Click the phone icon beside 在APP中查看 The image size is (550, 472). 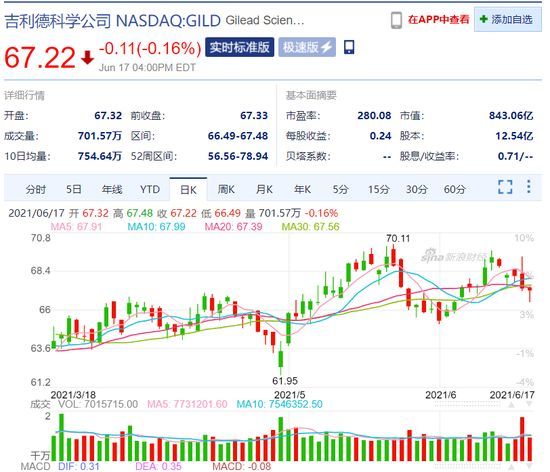(396, 20)
